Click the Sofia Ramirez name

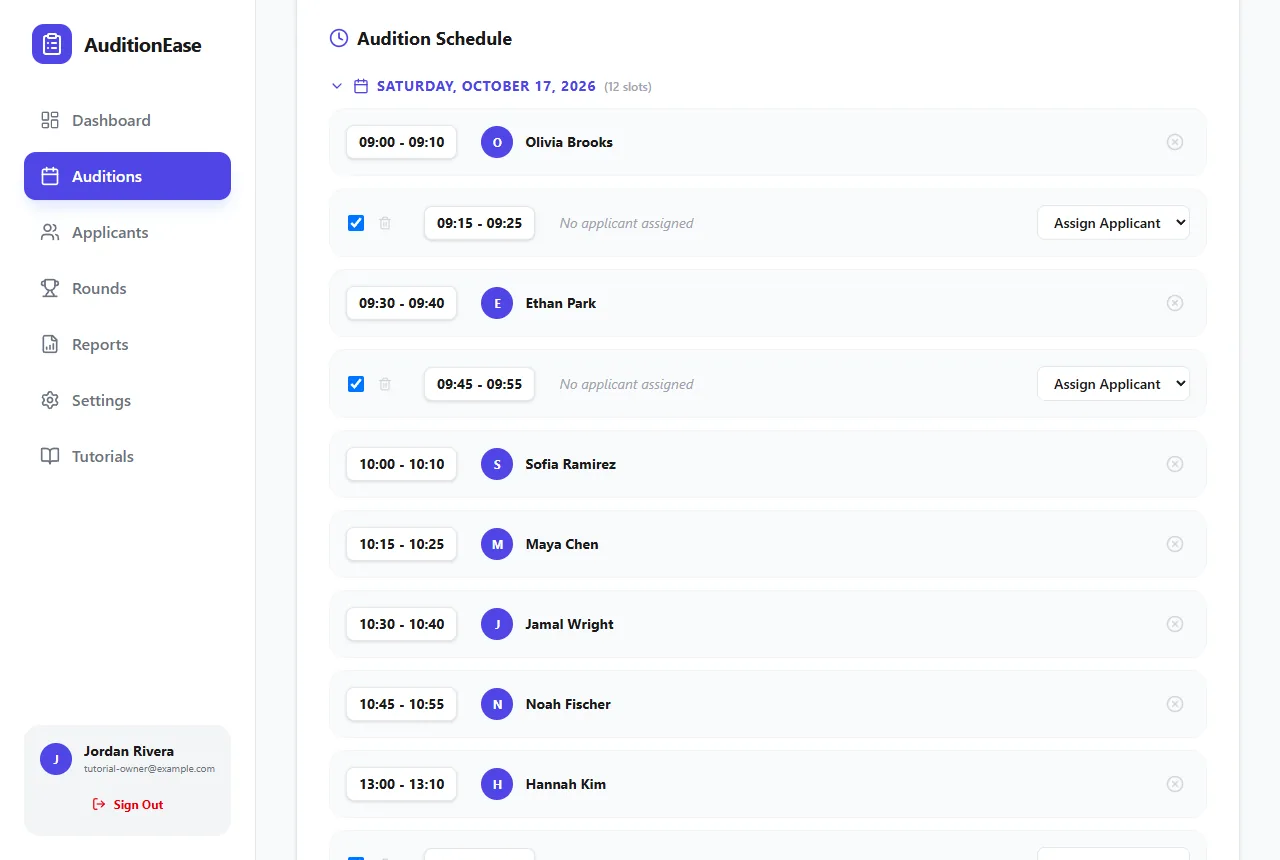pos(571,464)
